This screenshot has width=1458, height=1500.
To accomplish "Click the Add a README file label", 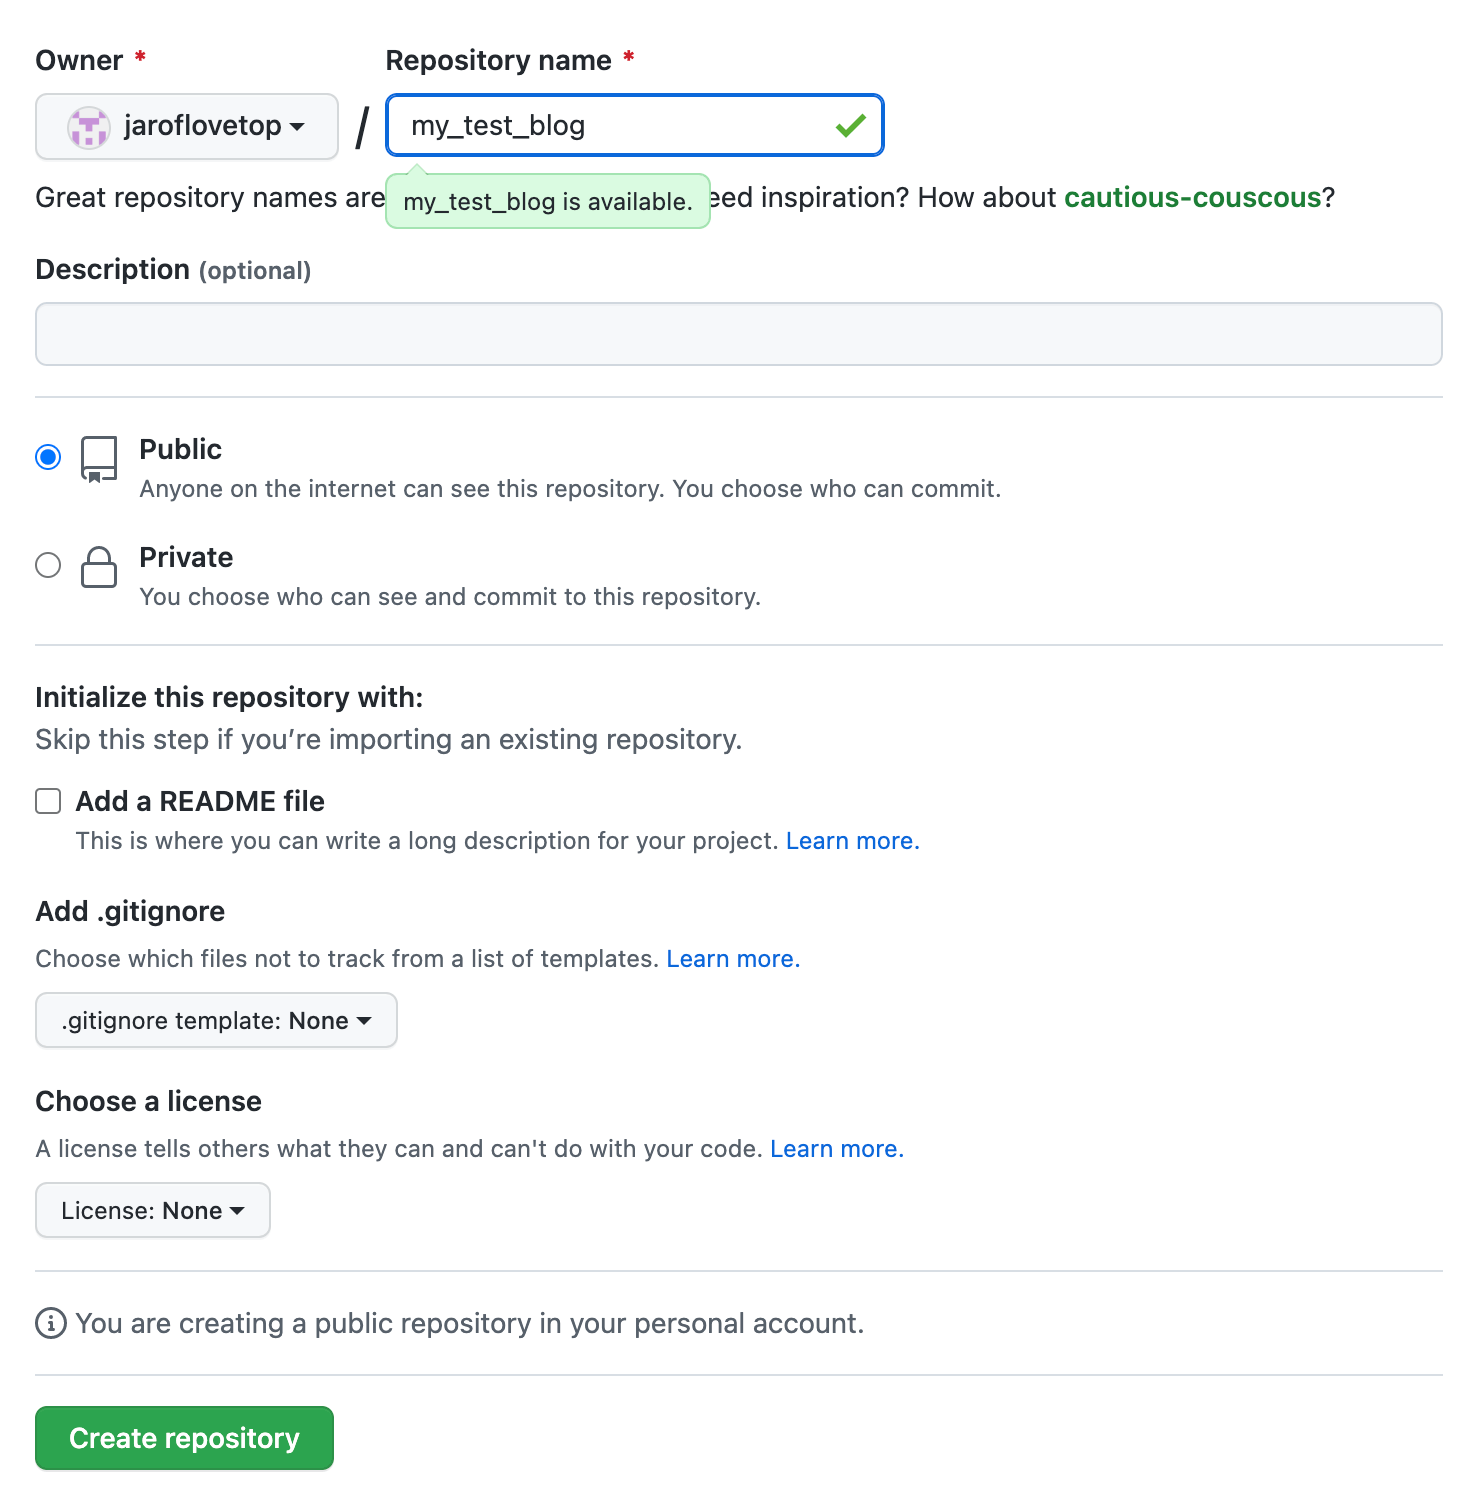I will [x=200, y=801].
